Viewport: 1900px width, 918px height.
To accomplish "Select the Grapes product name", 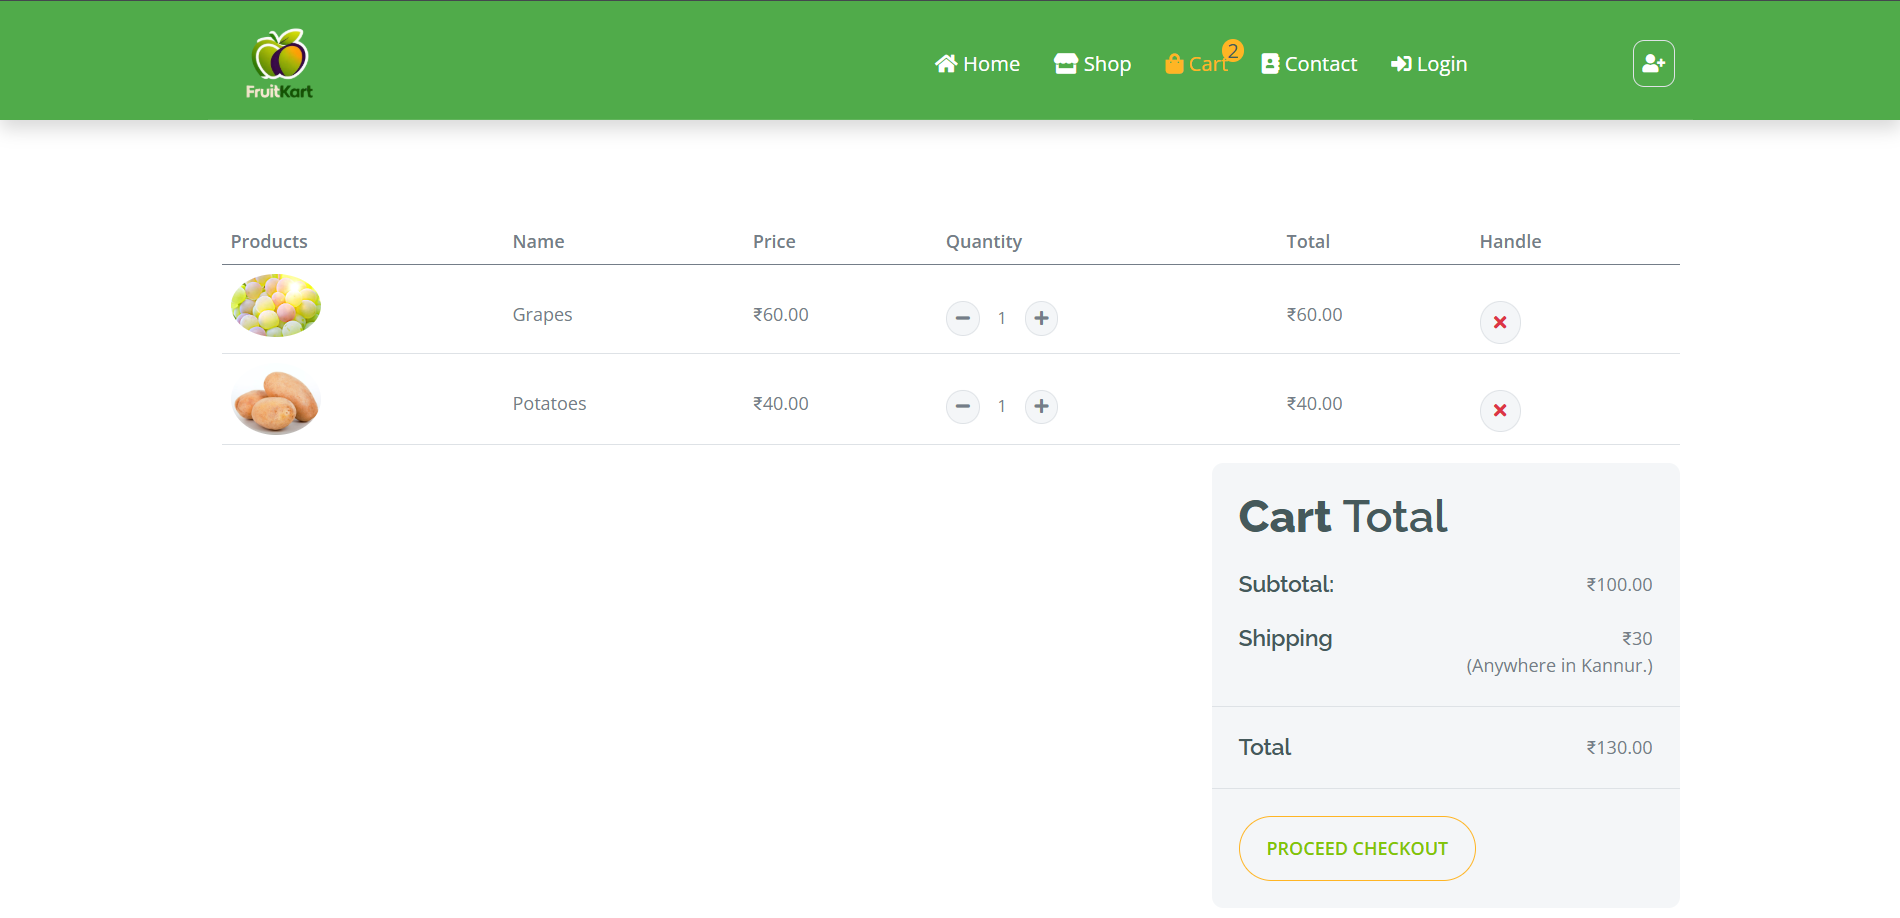I will (x=542, y=315).
